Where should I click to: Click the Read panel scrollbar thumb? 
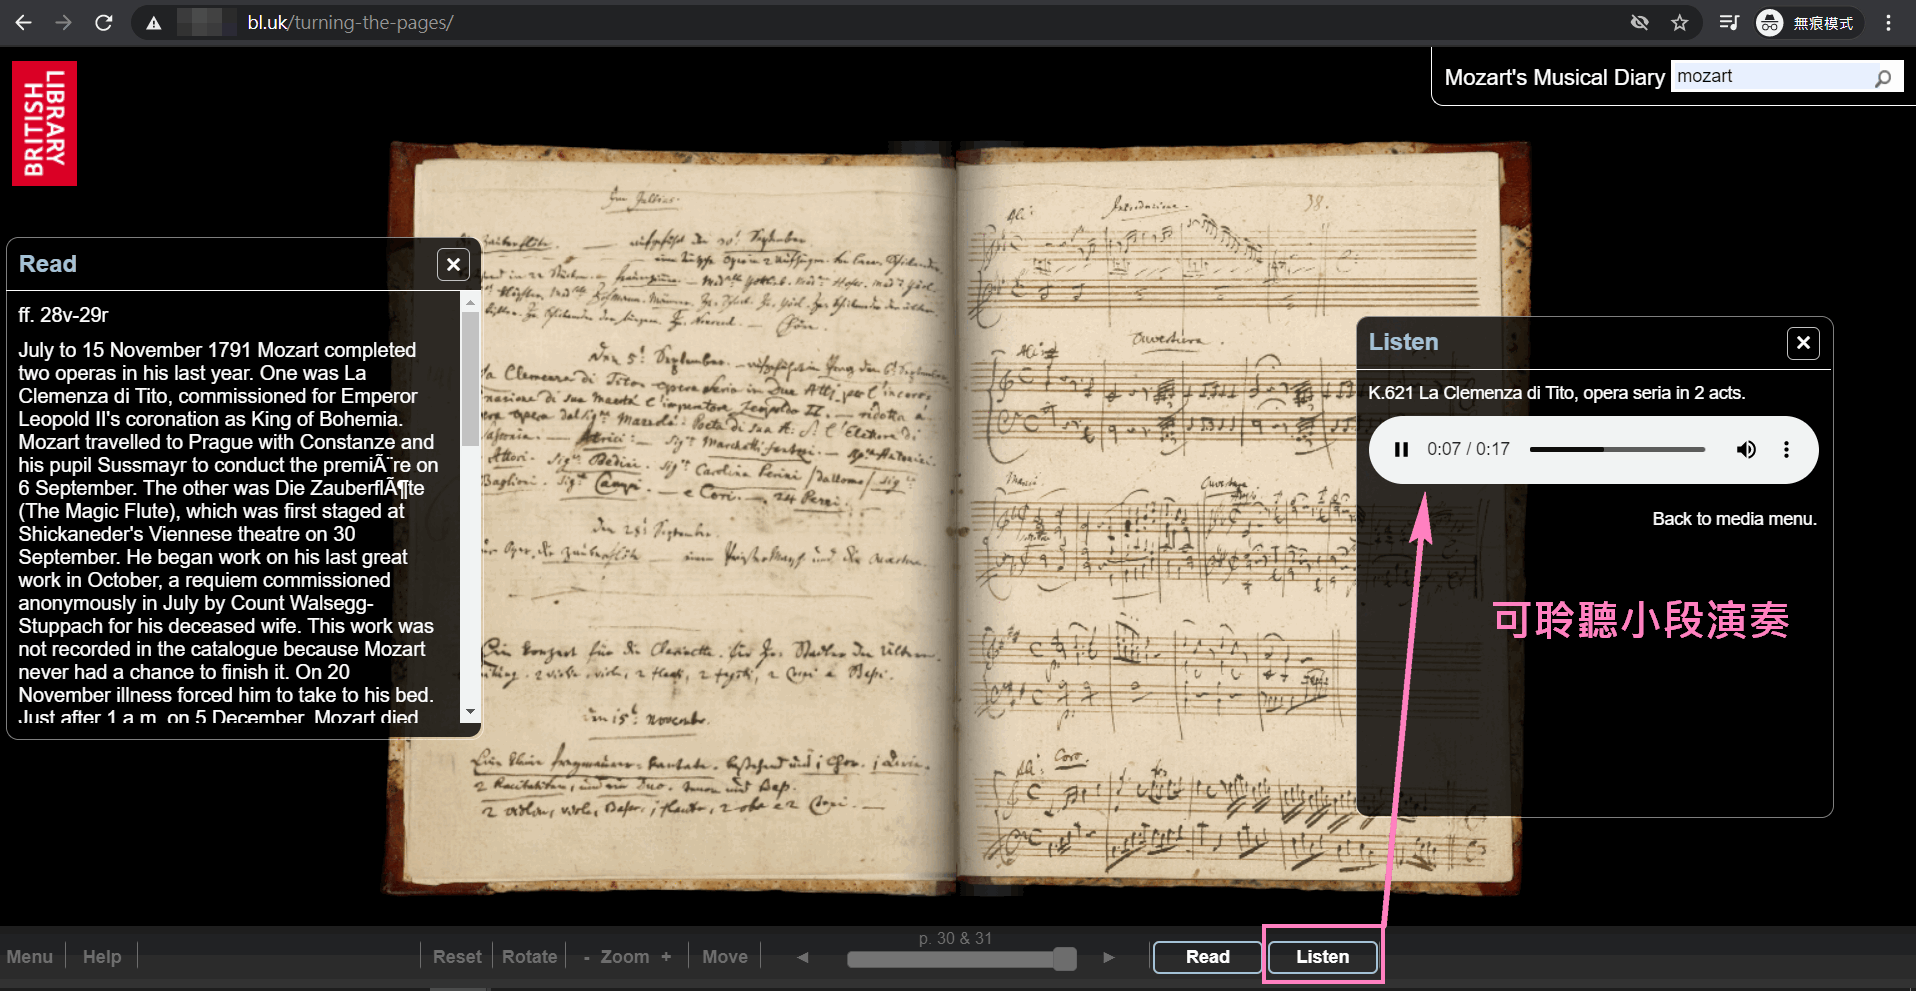(470, 378)
